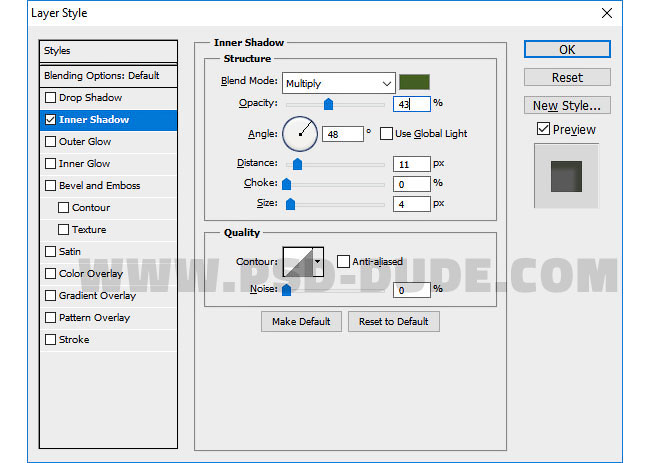Select the Stroke style row label
The image size is (650, 463).
[74, 339]
